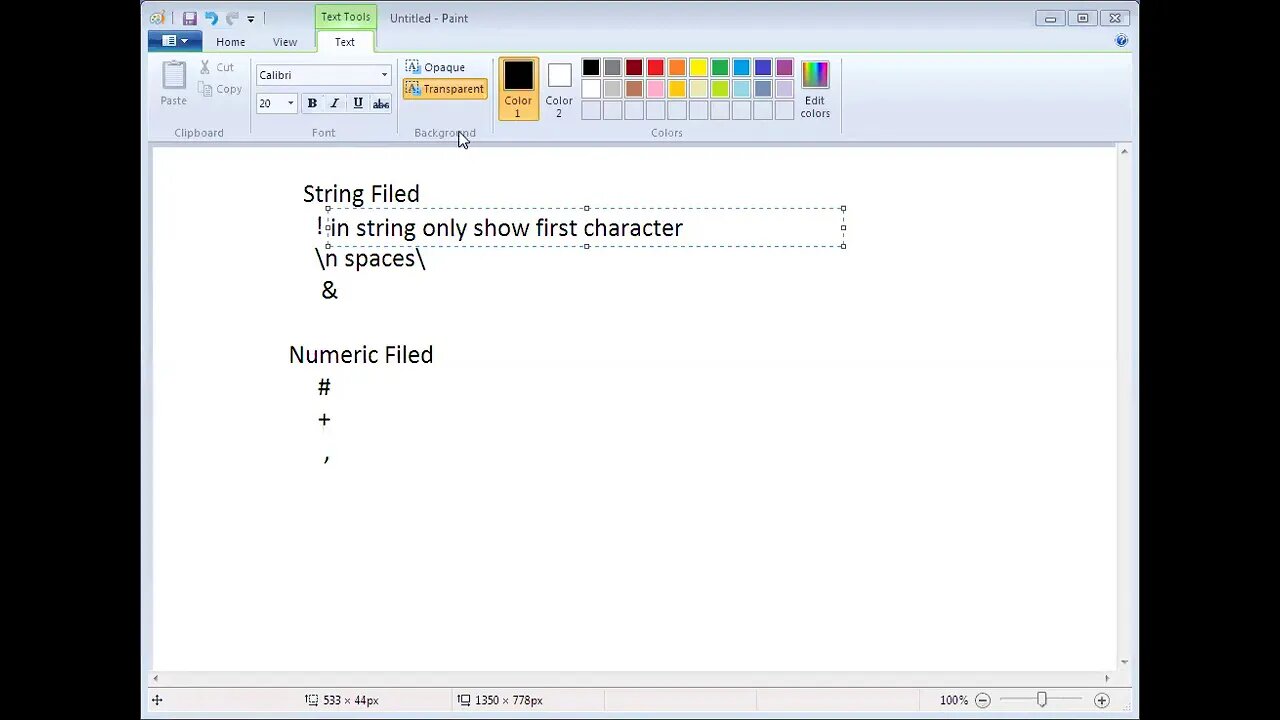Pick the gold color swatch
This screenshot has width=1280, height=720.
[677, 89]
